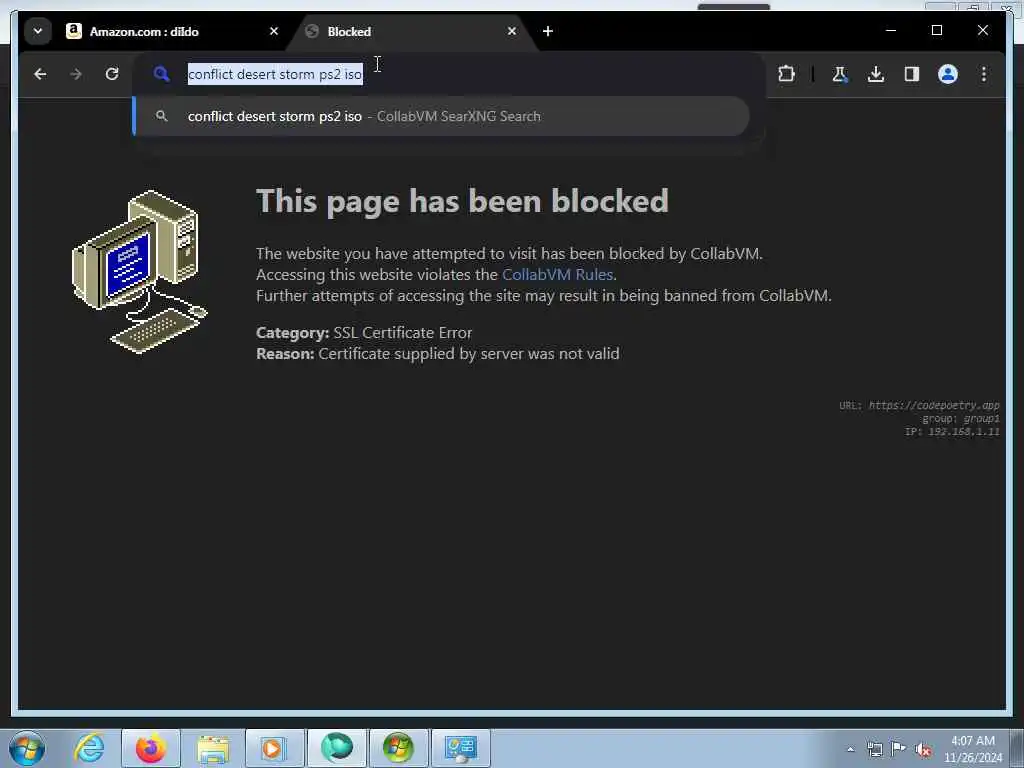Close the browser window
This screenshot has width=1024, height=768.
982,31
